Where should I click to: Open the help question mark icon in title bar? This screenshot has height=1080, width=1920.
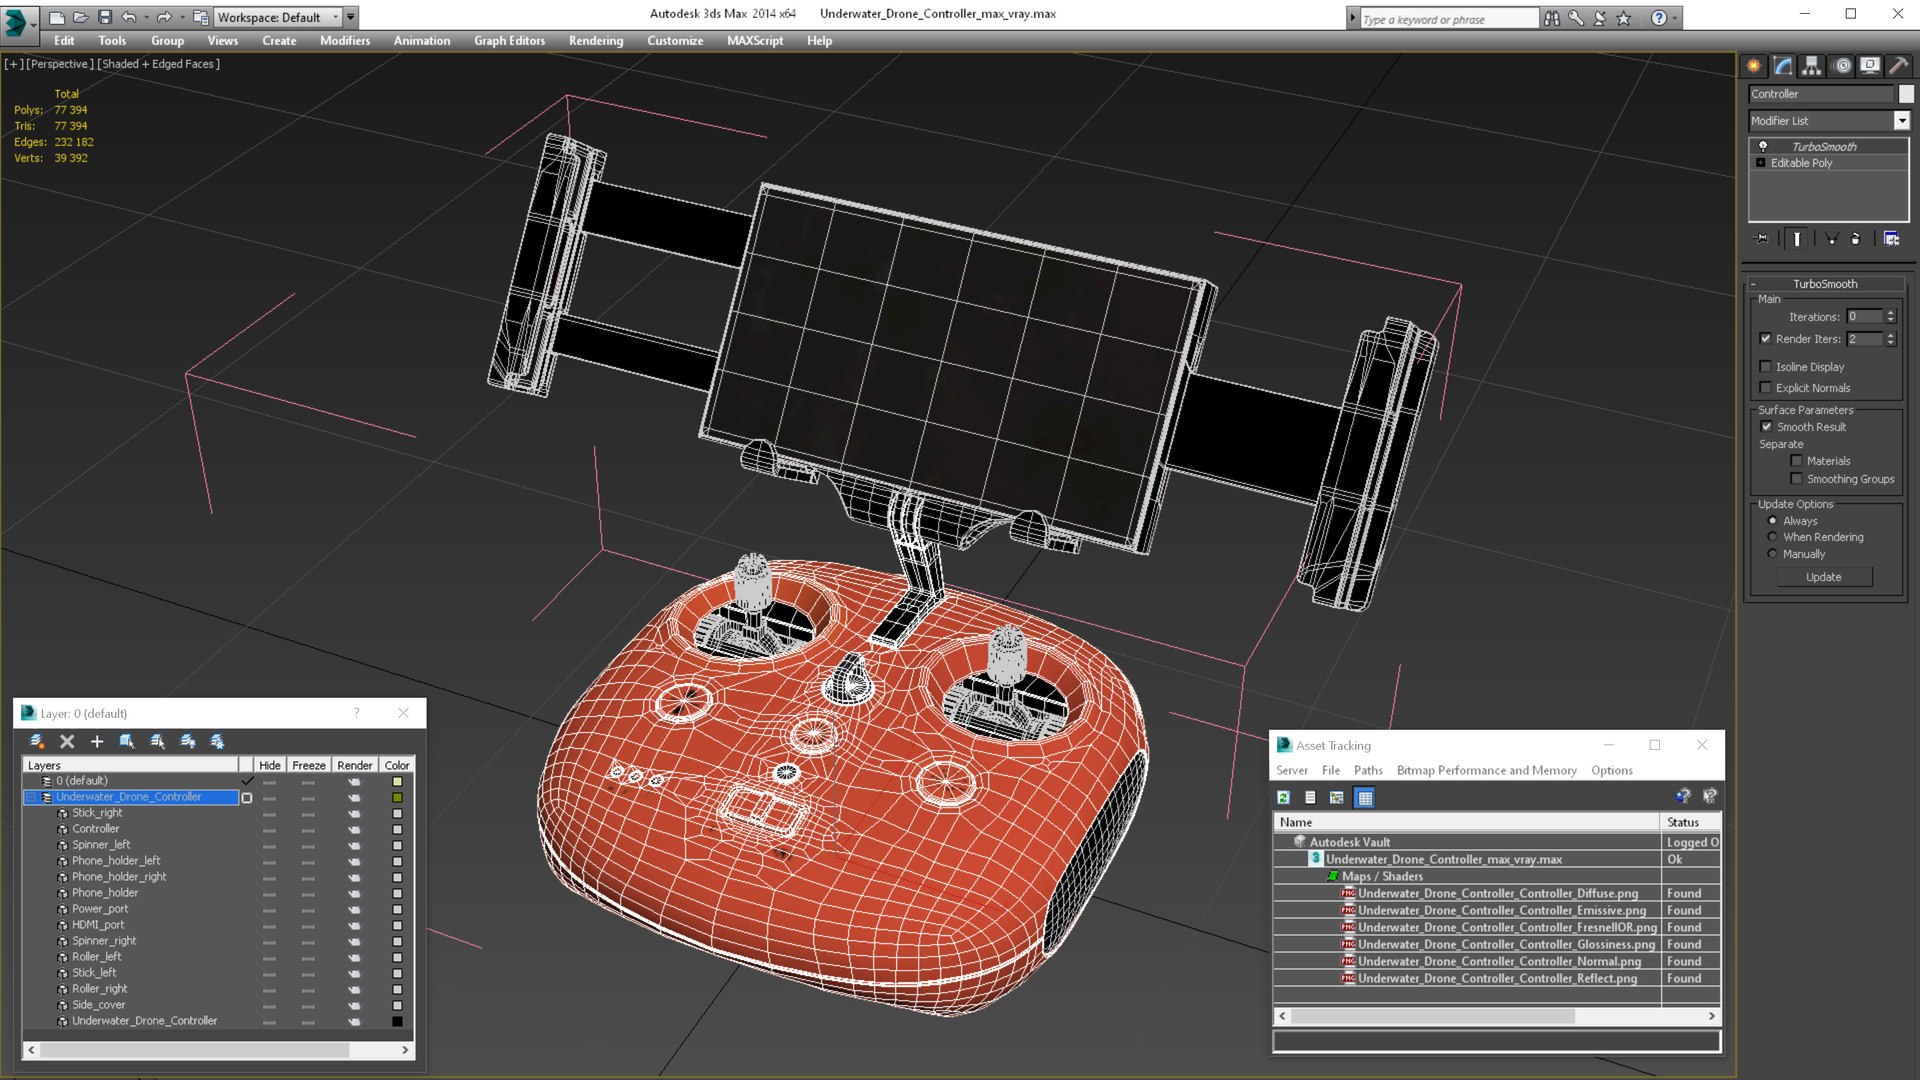pos(1659,18)
